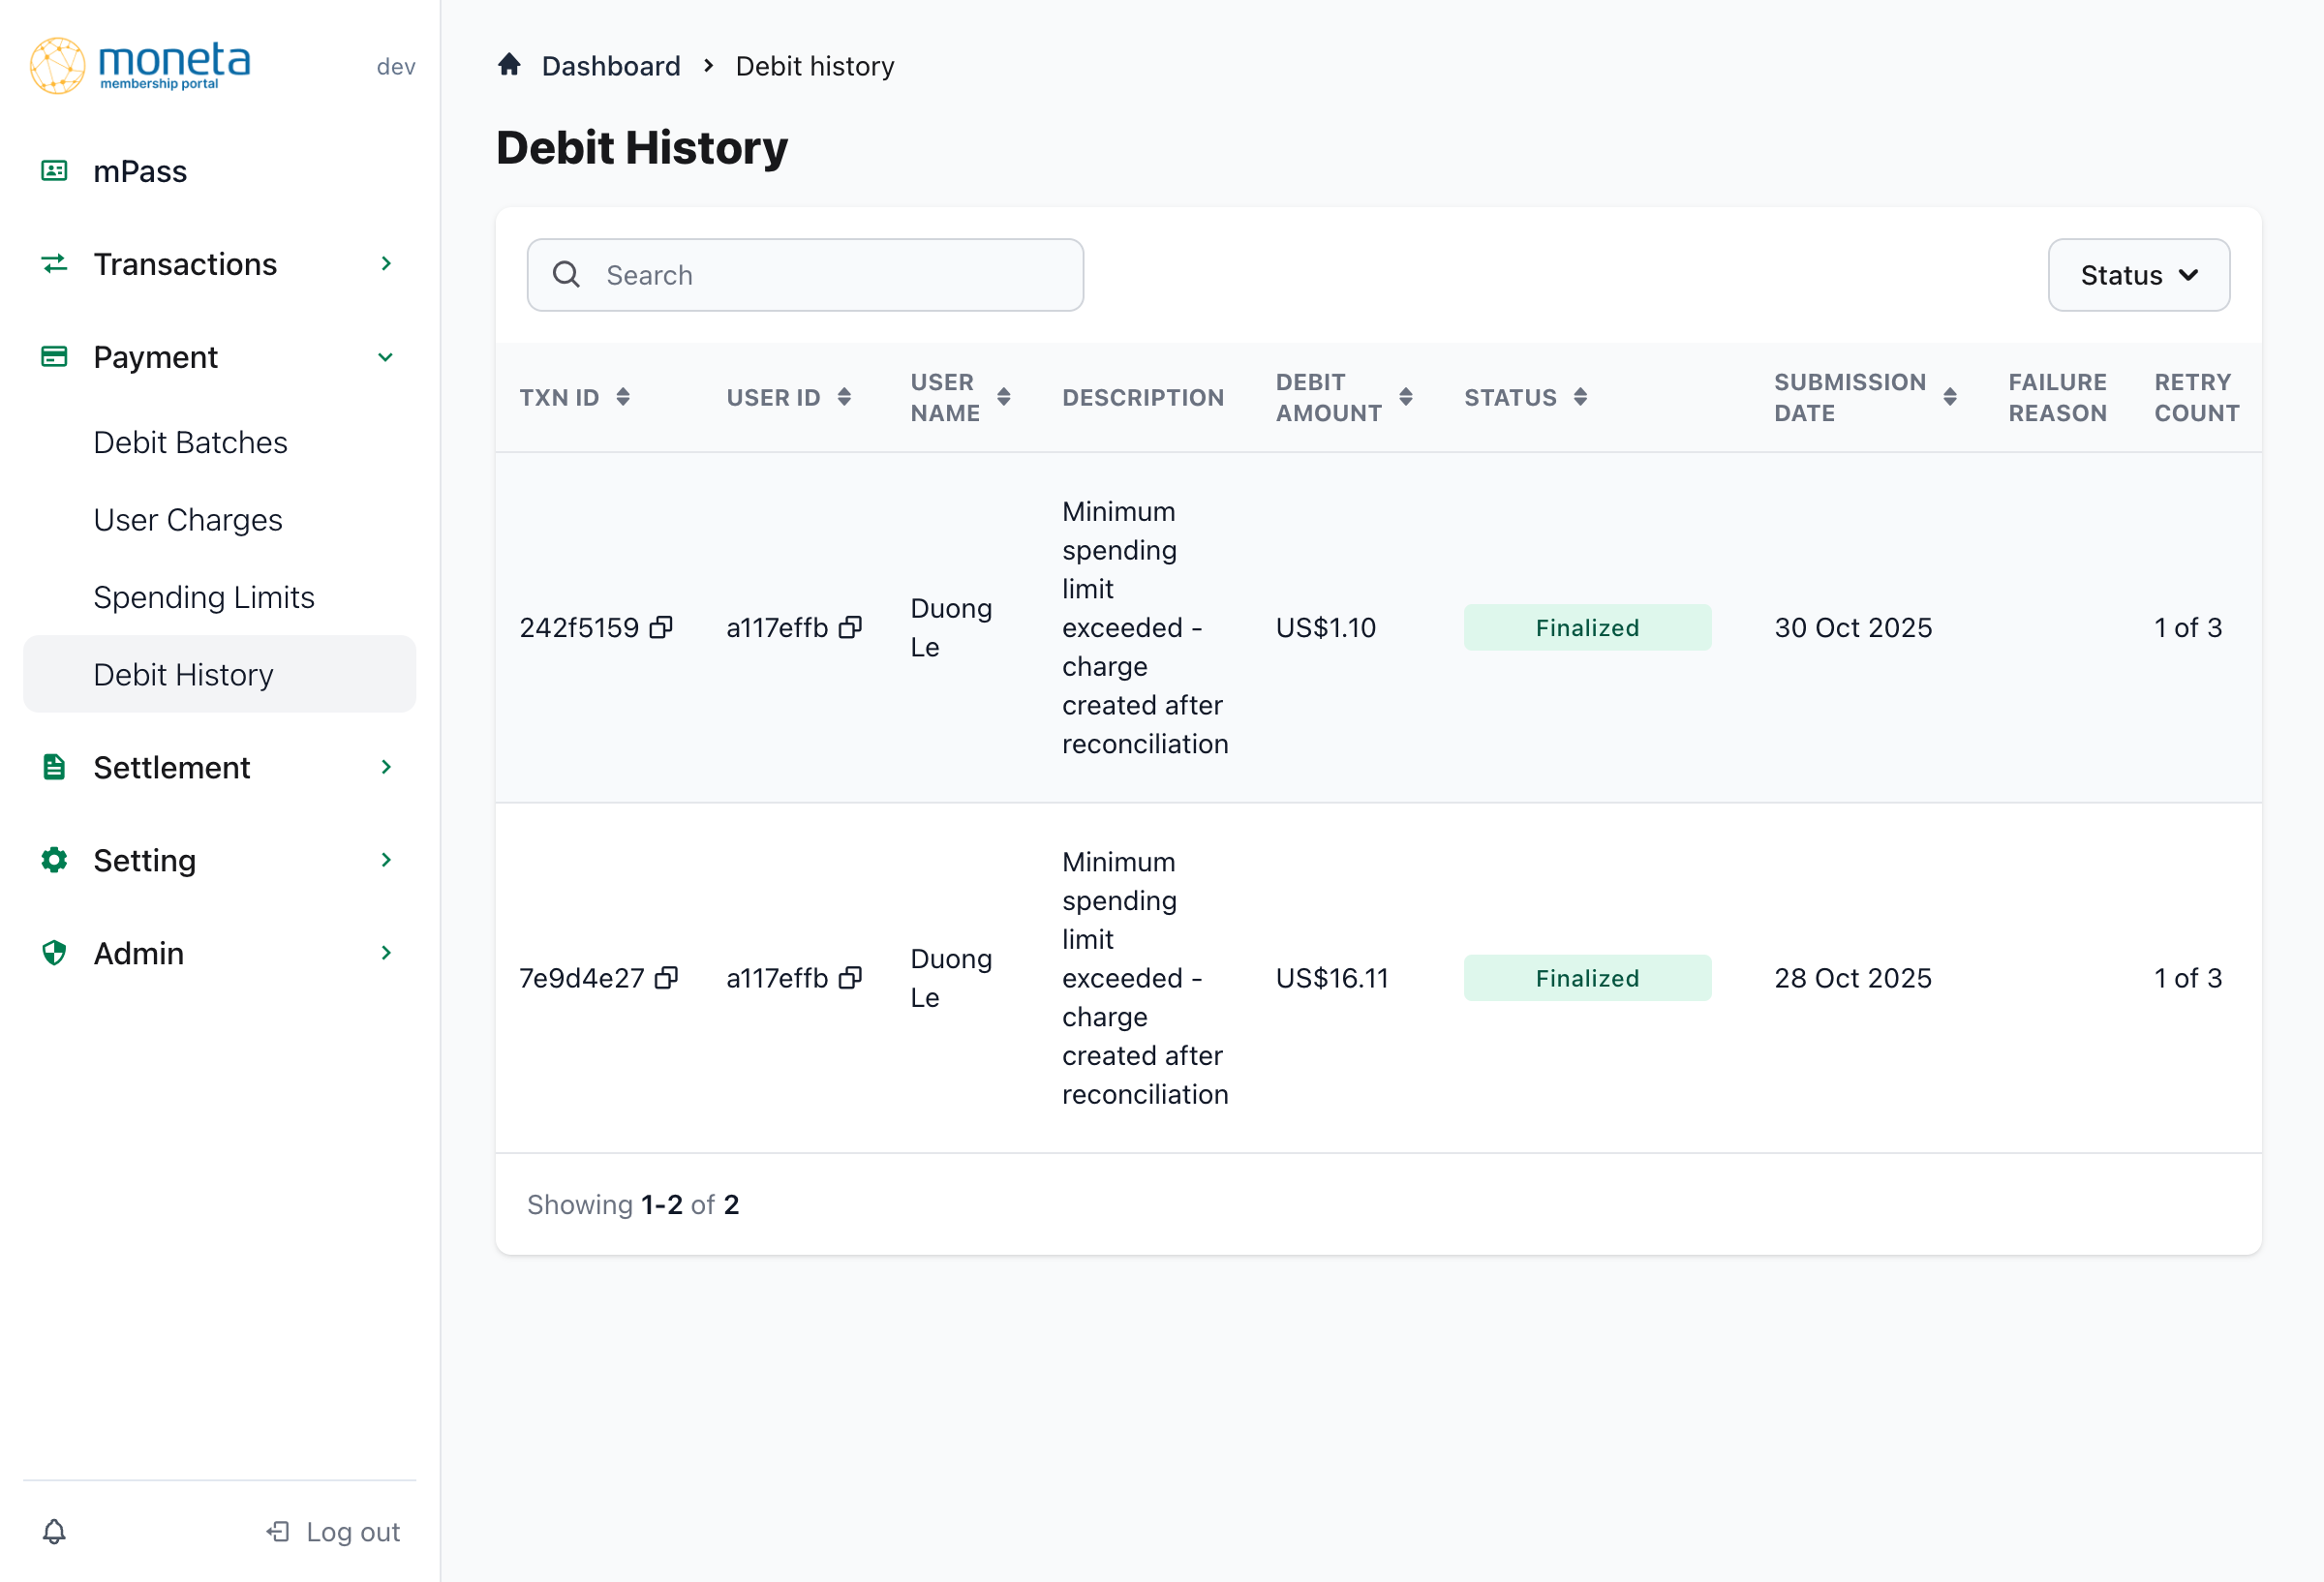
Task: Toggle sorting on the STATUS column
Action: click(1581, 396)
